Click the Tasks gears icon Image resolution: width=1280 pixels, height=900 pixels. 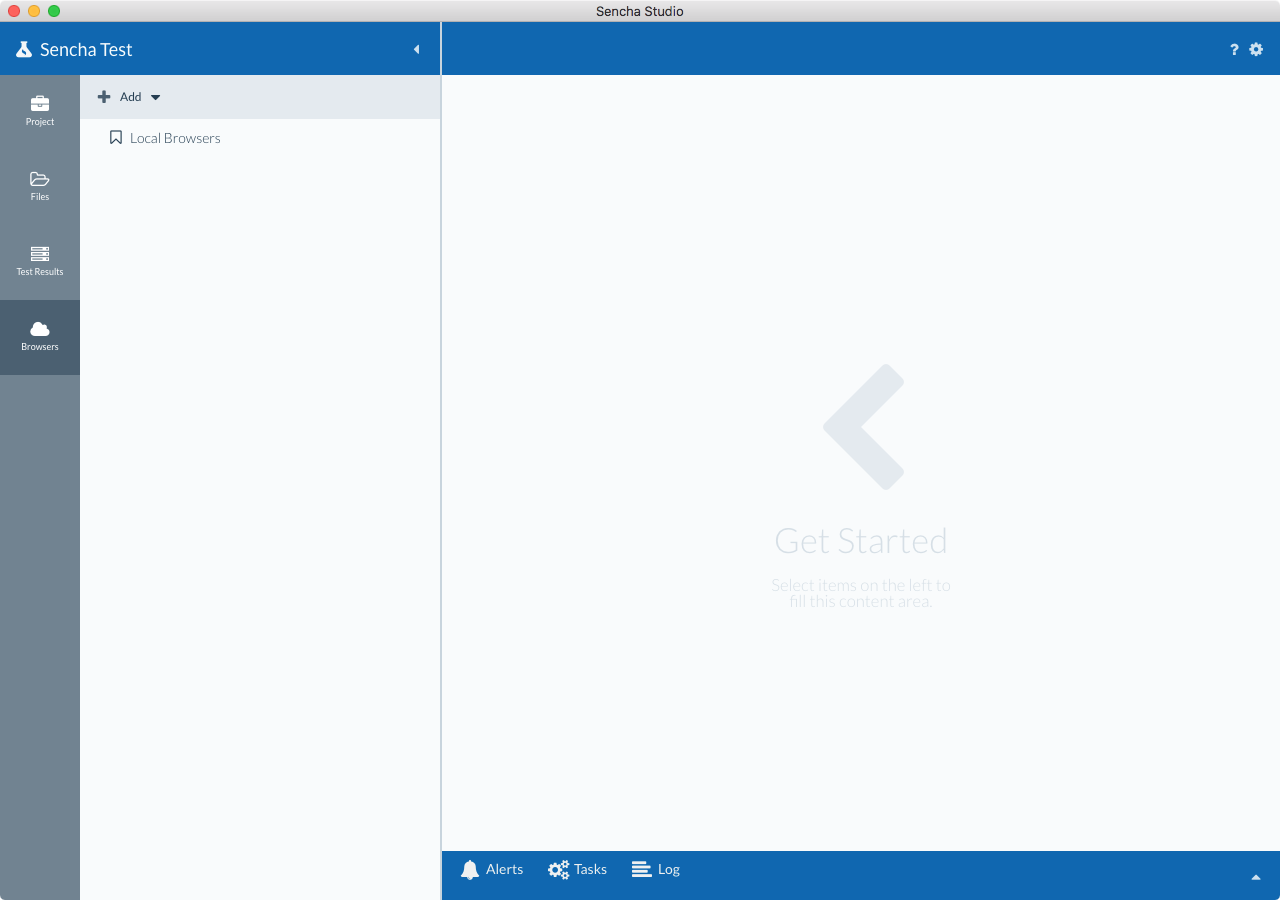559,870
